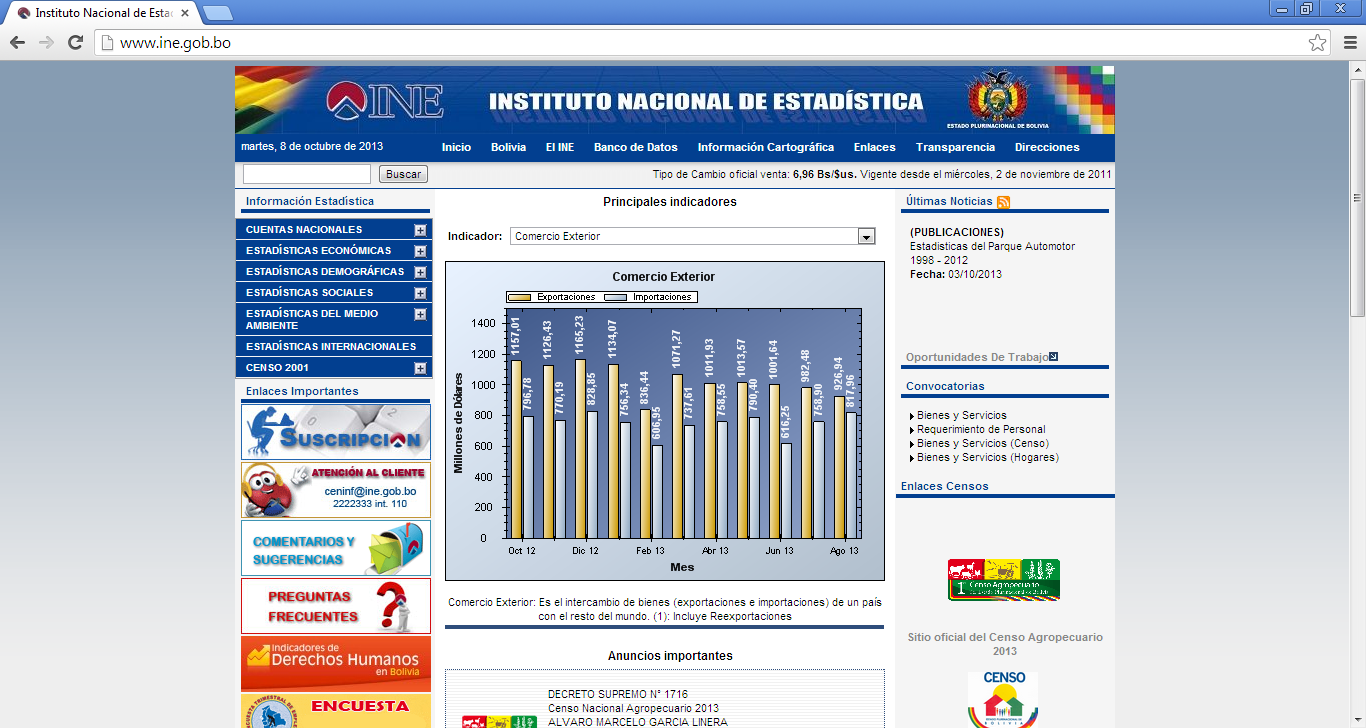Expand Estadísticas Sociales plus icon

pos(420,293)
